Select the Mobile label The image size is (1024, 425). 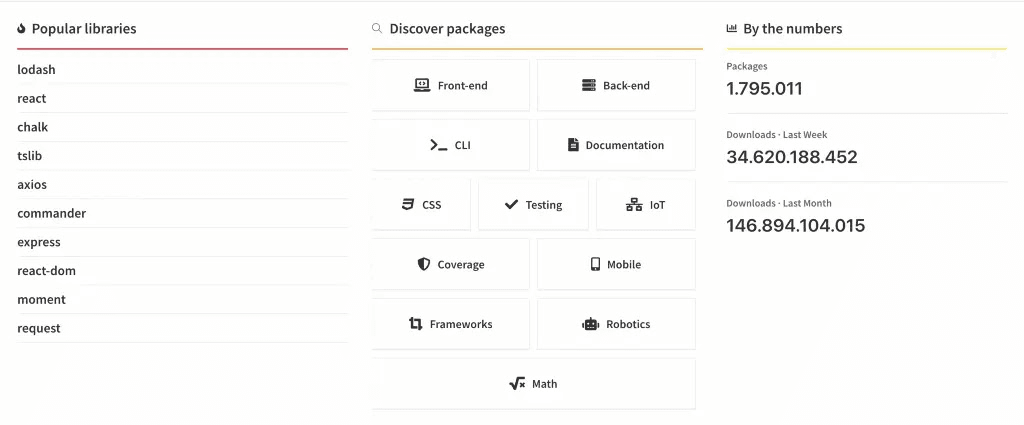point(624,264)
